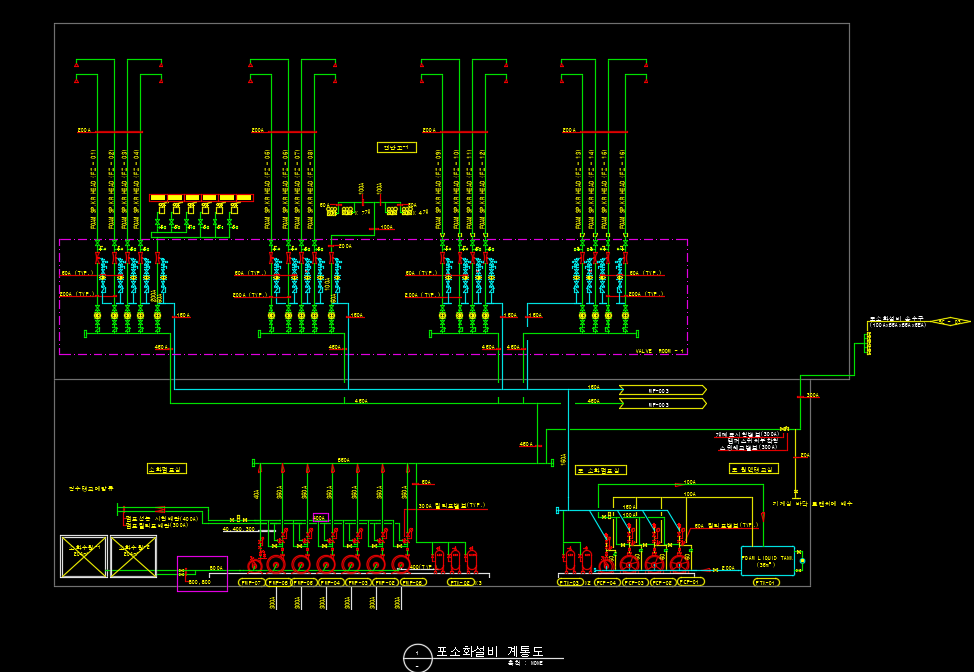Click the FTN-03 tank tag
The height and width of the screenshot is (672, 974).
570,583
